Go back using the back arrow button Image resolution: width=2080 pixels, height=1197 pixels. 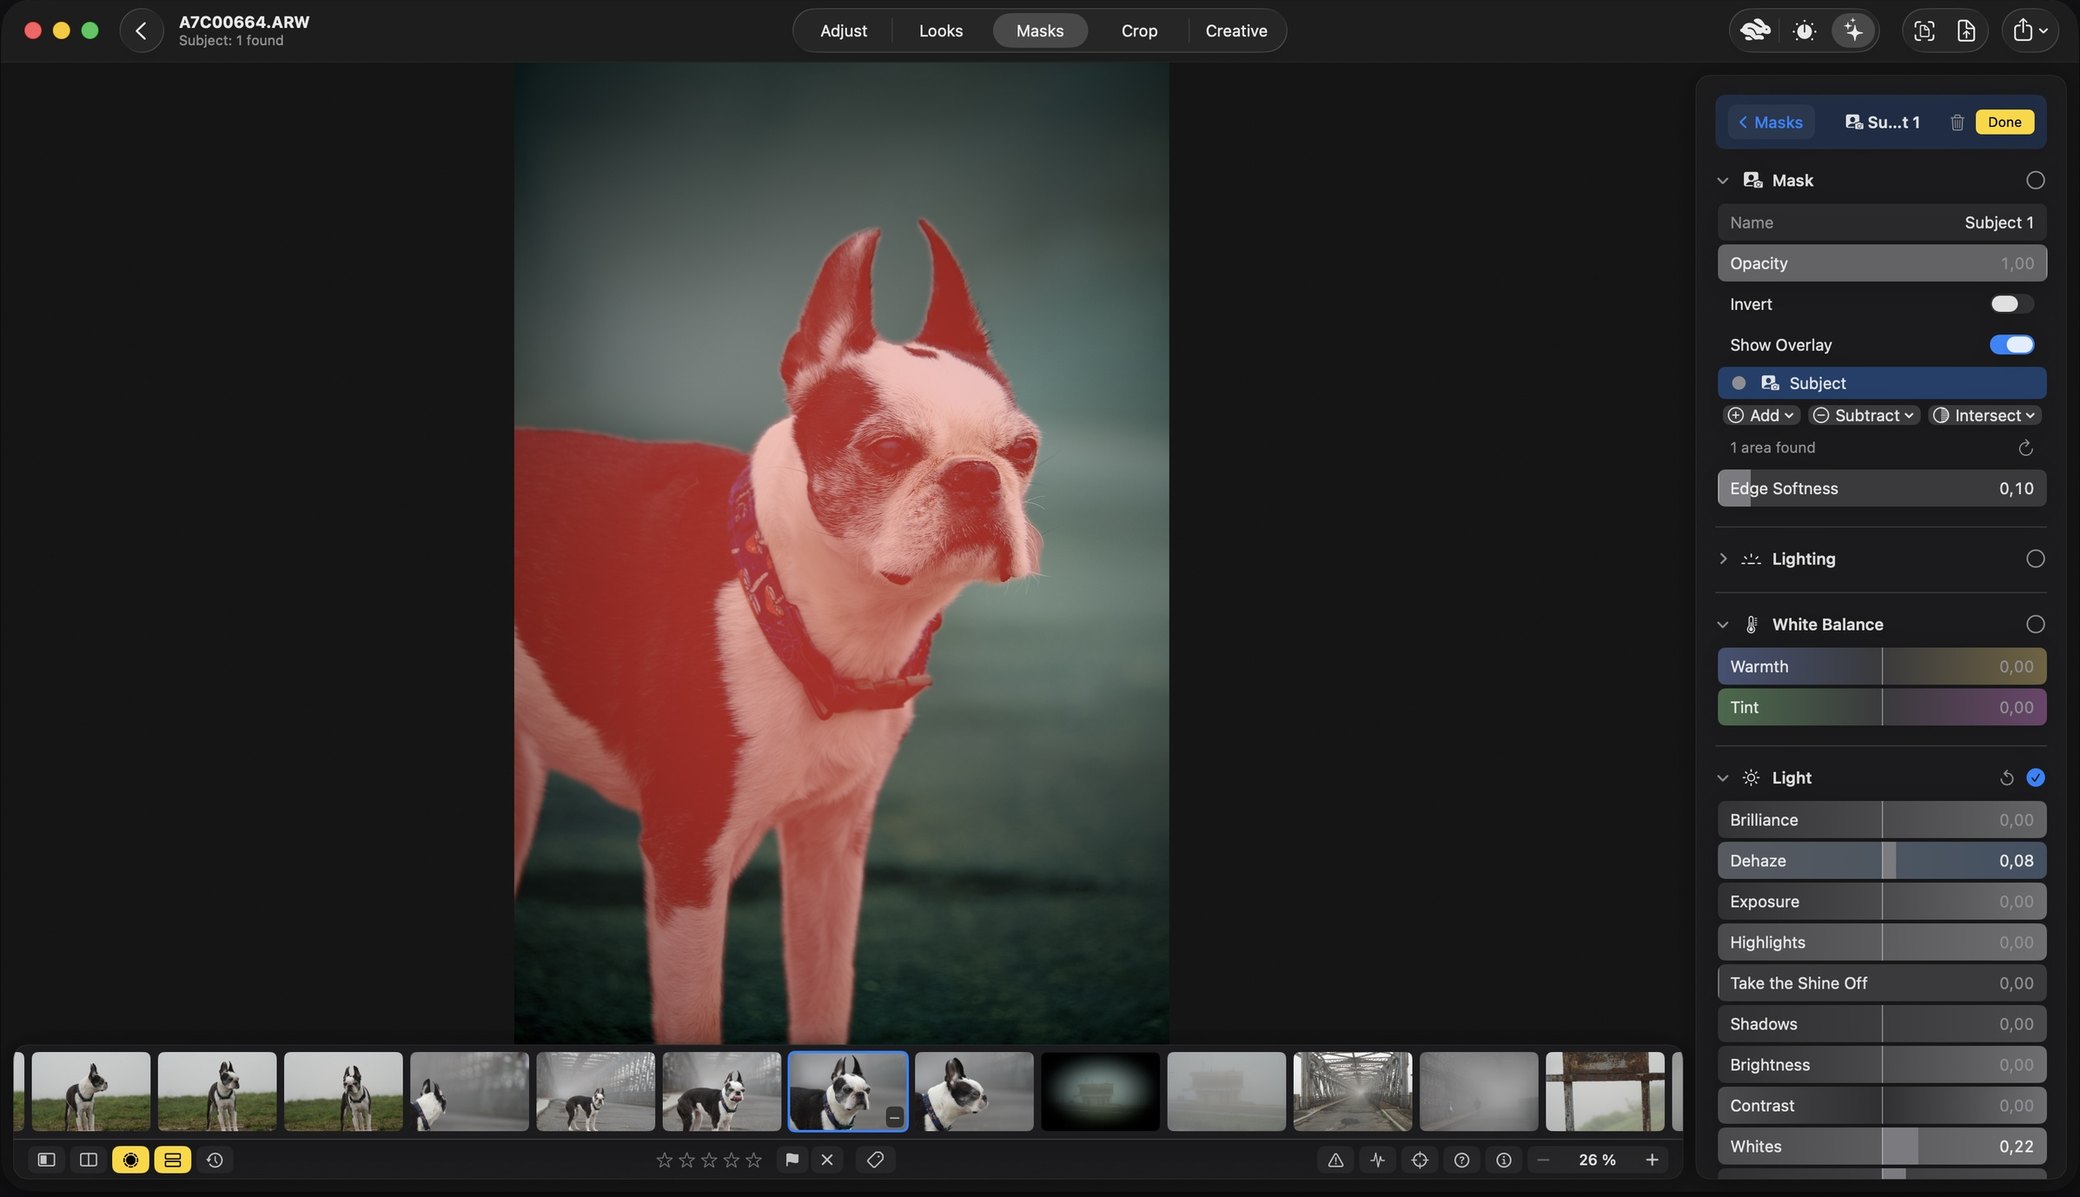coord(141,31)
